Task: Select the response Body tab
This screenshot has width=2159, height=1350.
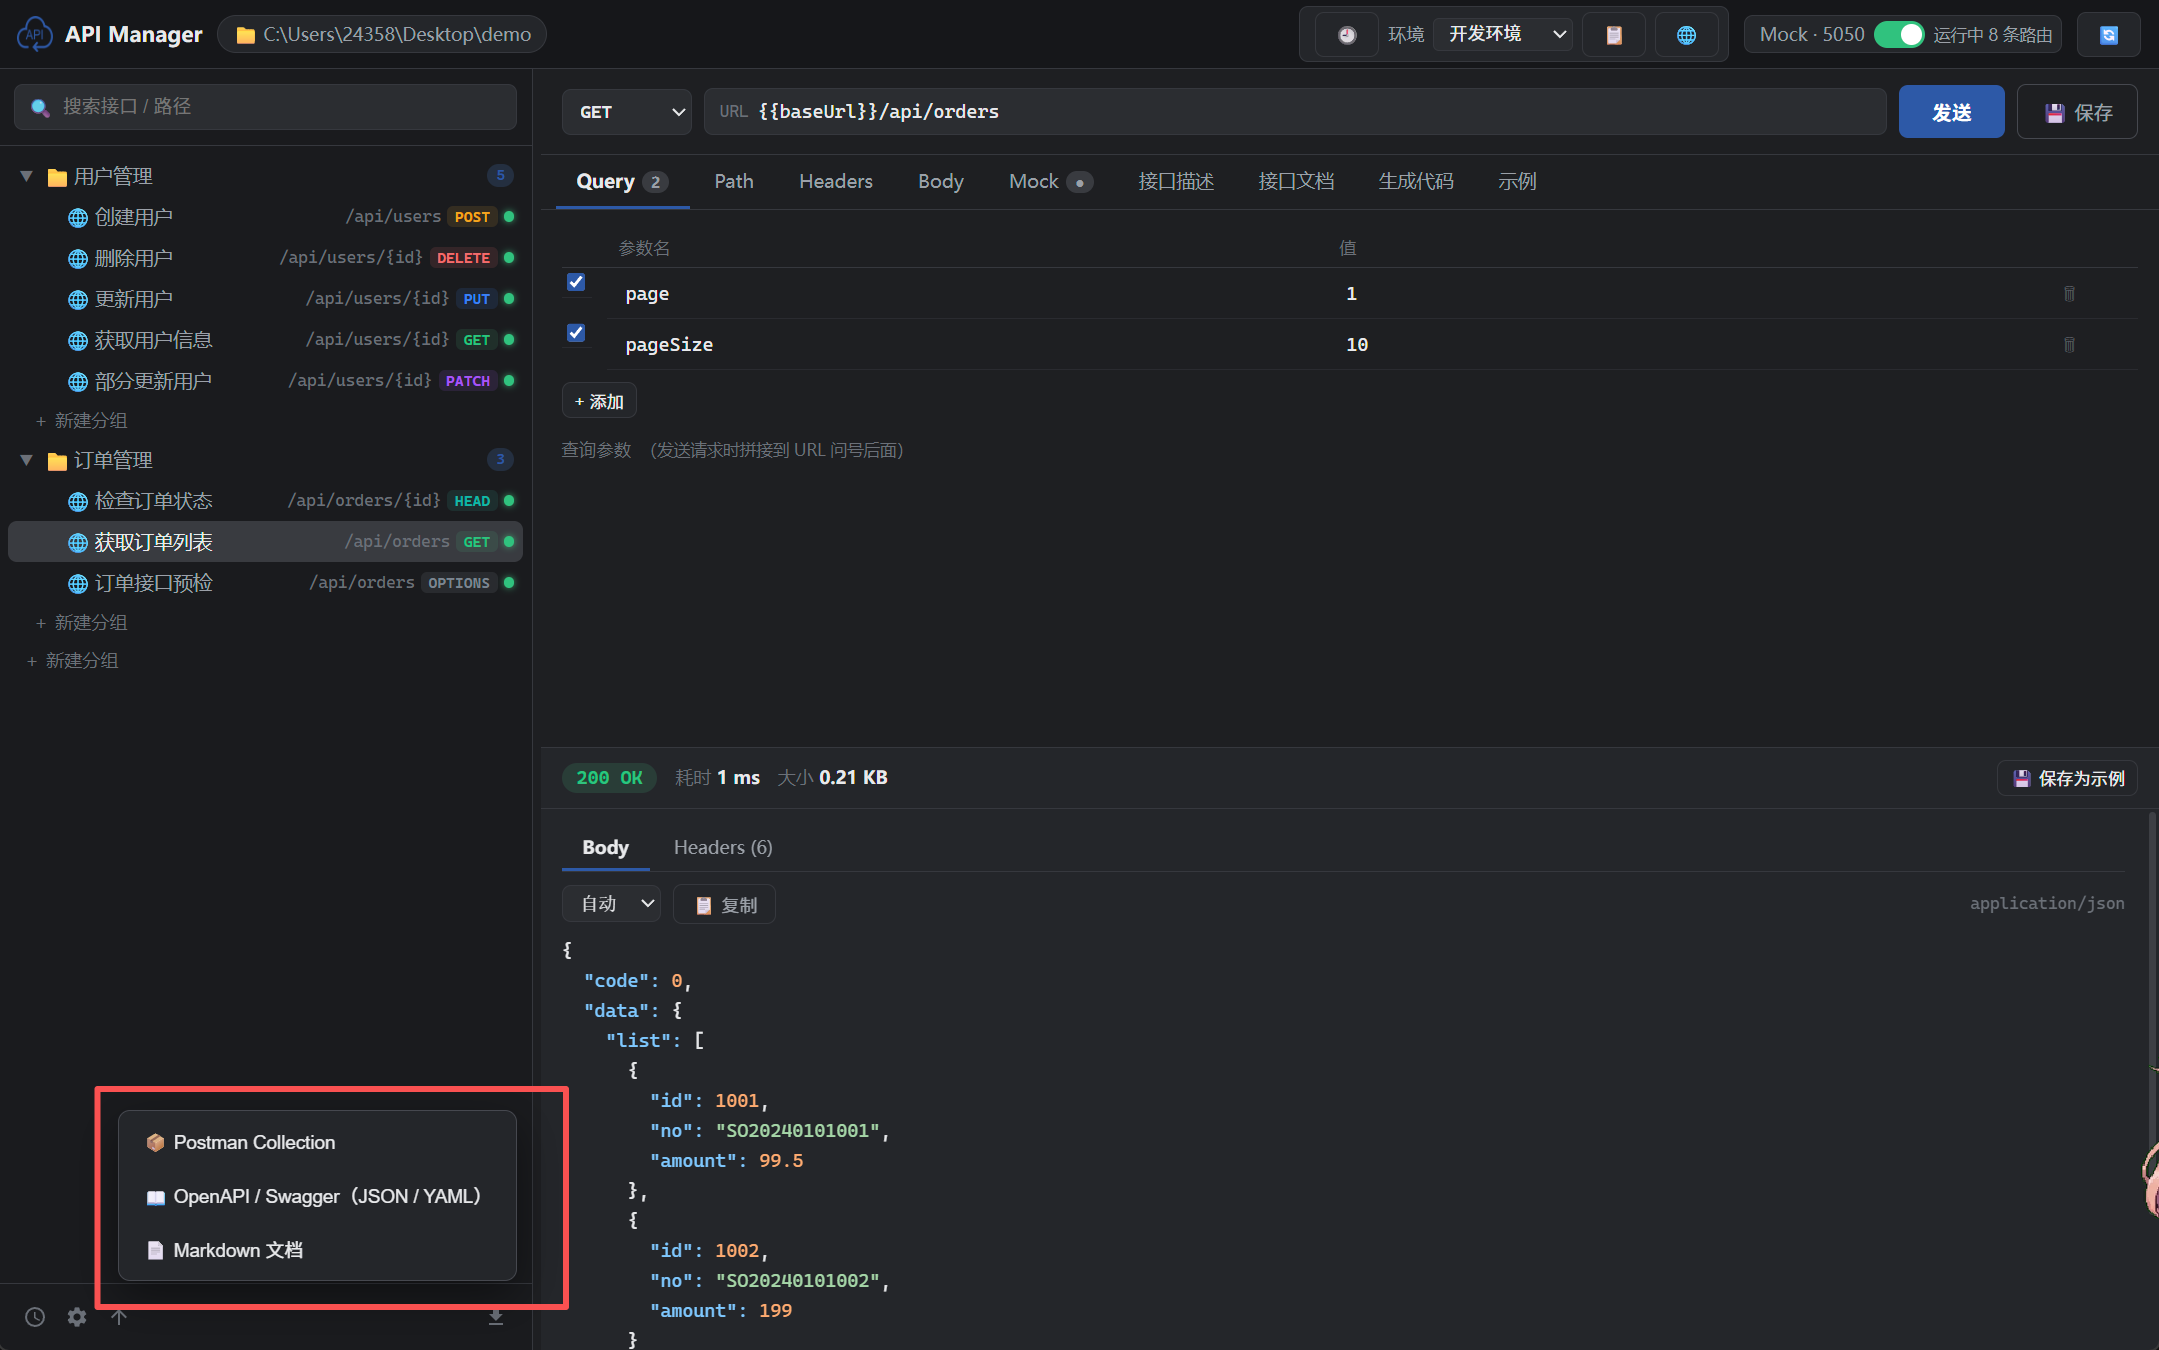Action: (605, 848)
